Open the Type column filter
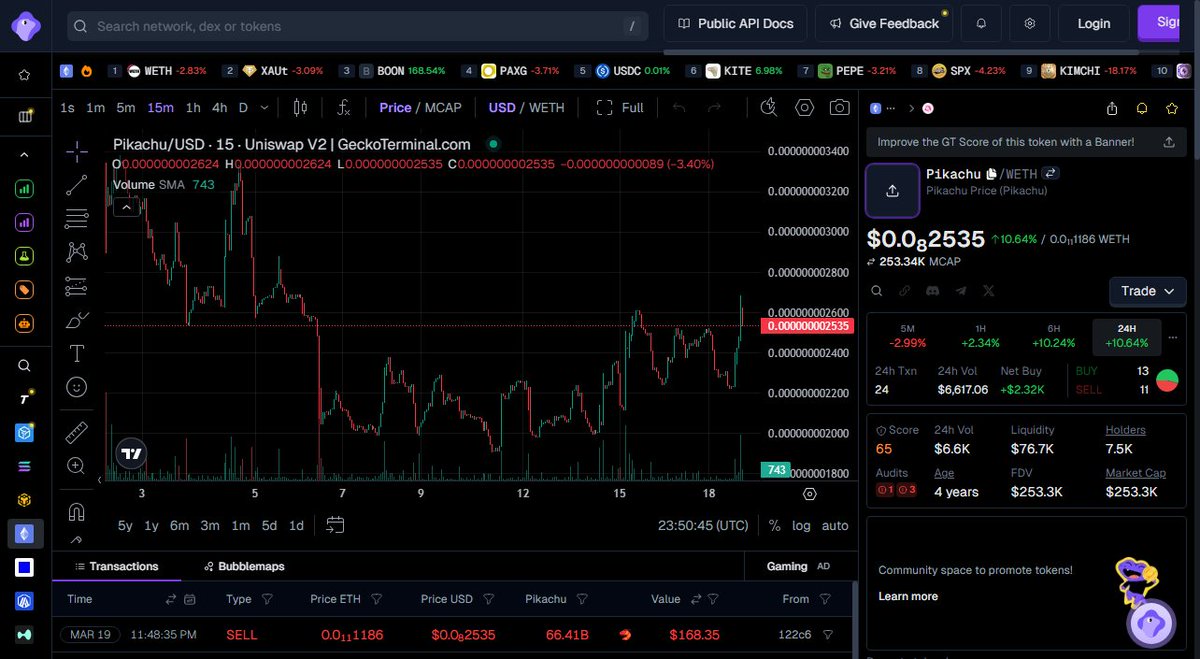 click(x=267, y=599)
